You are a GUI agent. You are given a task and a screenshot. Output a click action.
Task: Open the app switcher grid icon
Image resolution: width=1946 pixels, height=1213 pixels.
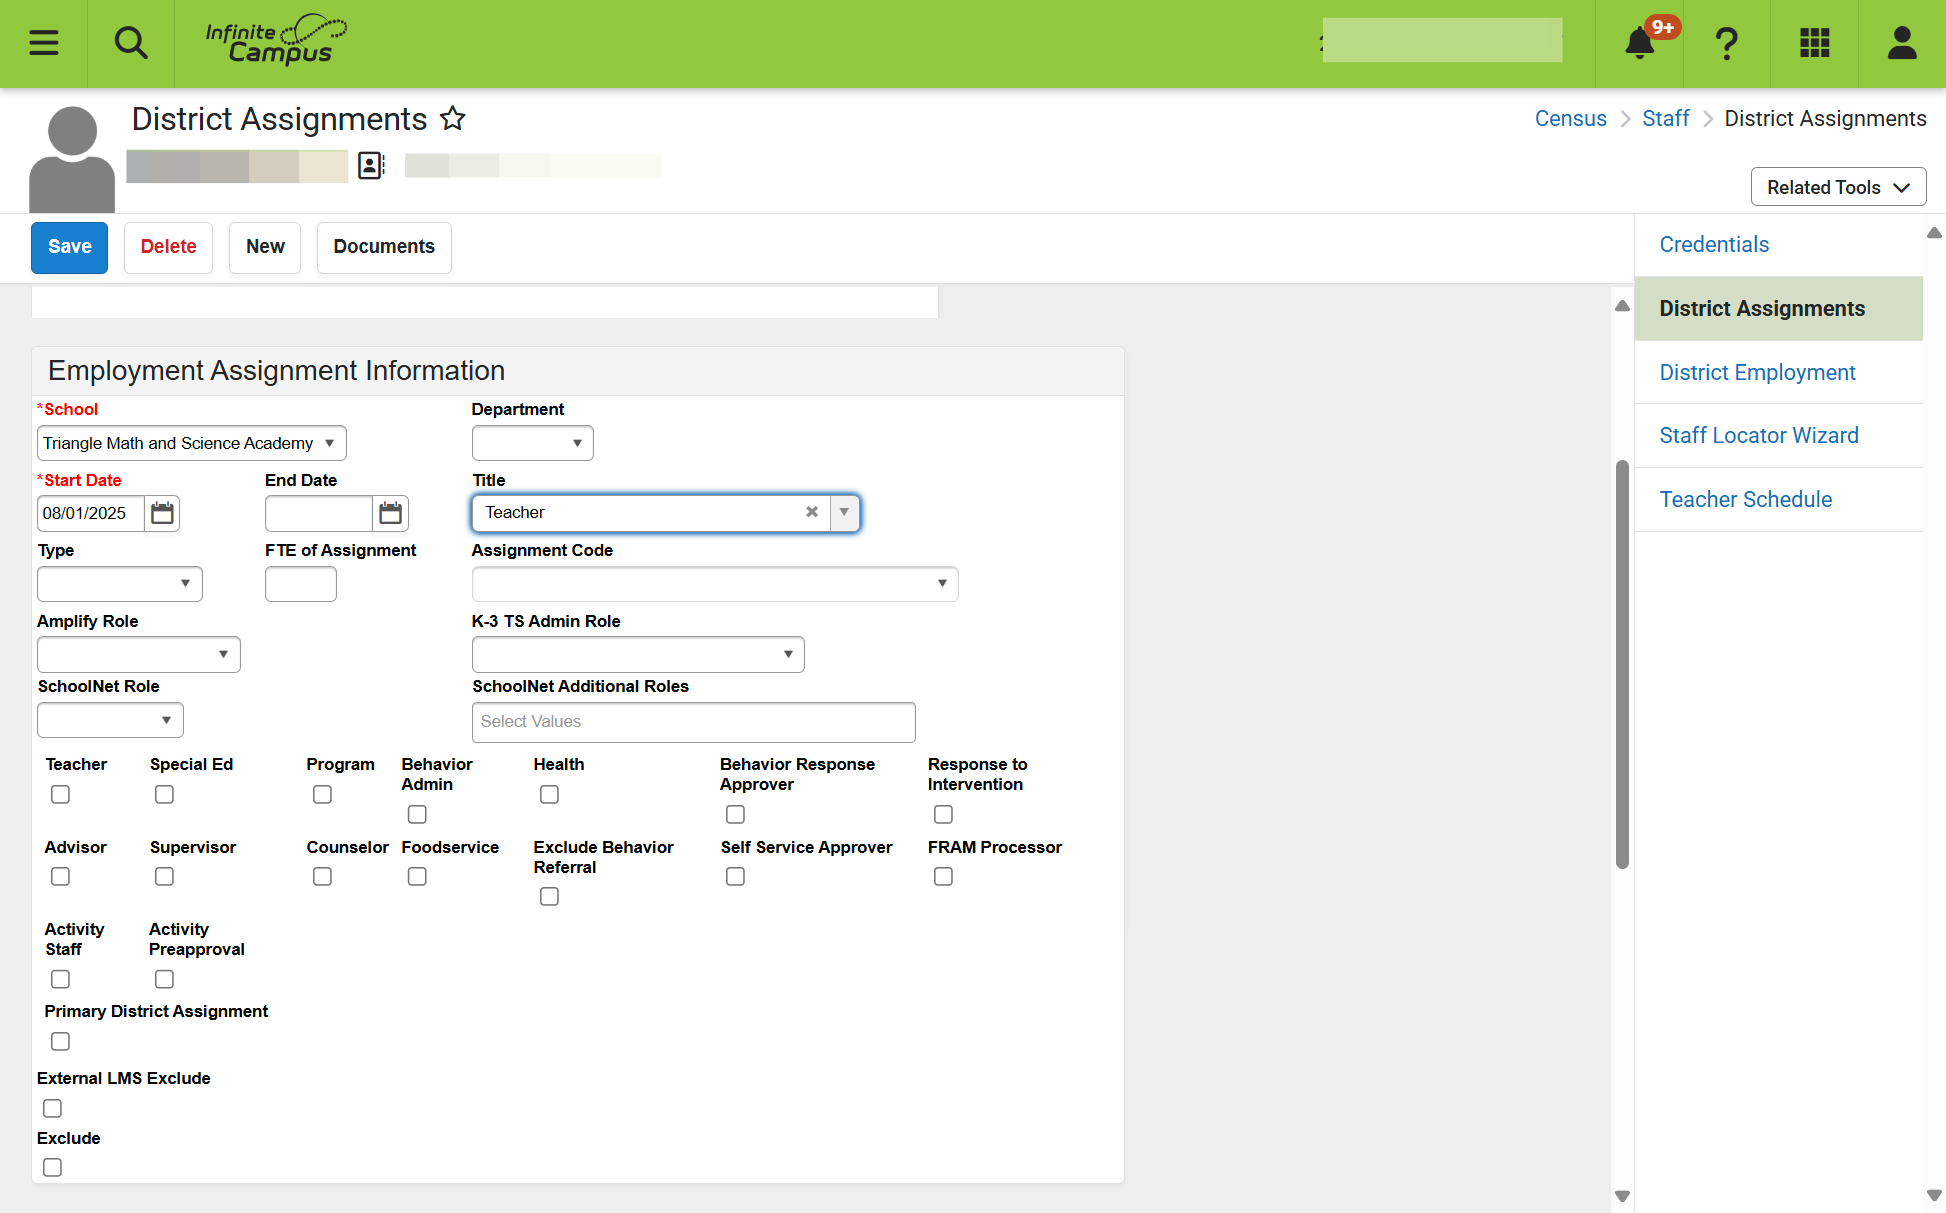click(x=1814, y=43)
